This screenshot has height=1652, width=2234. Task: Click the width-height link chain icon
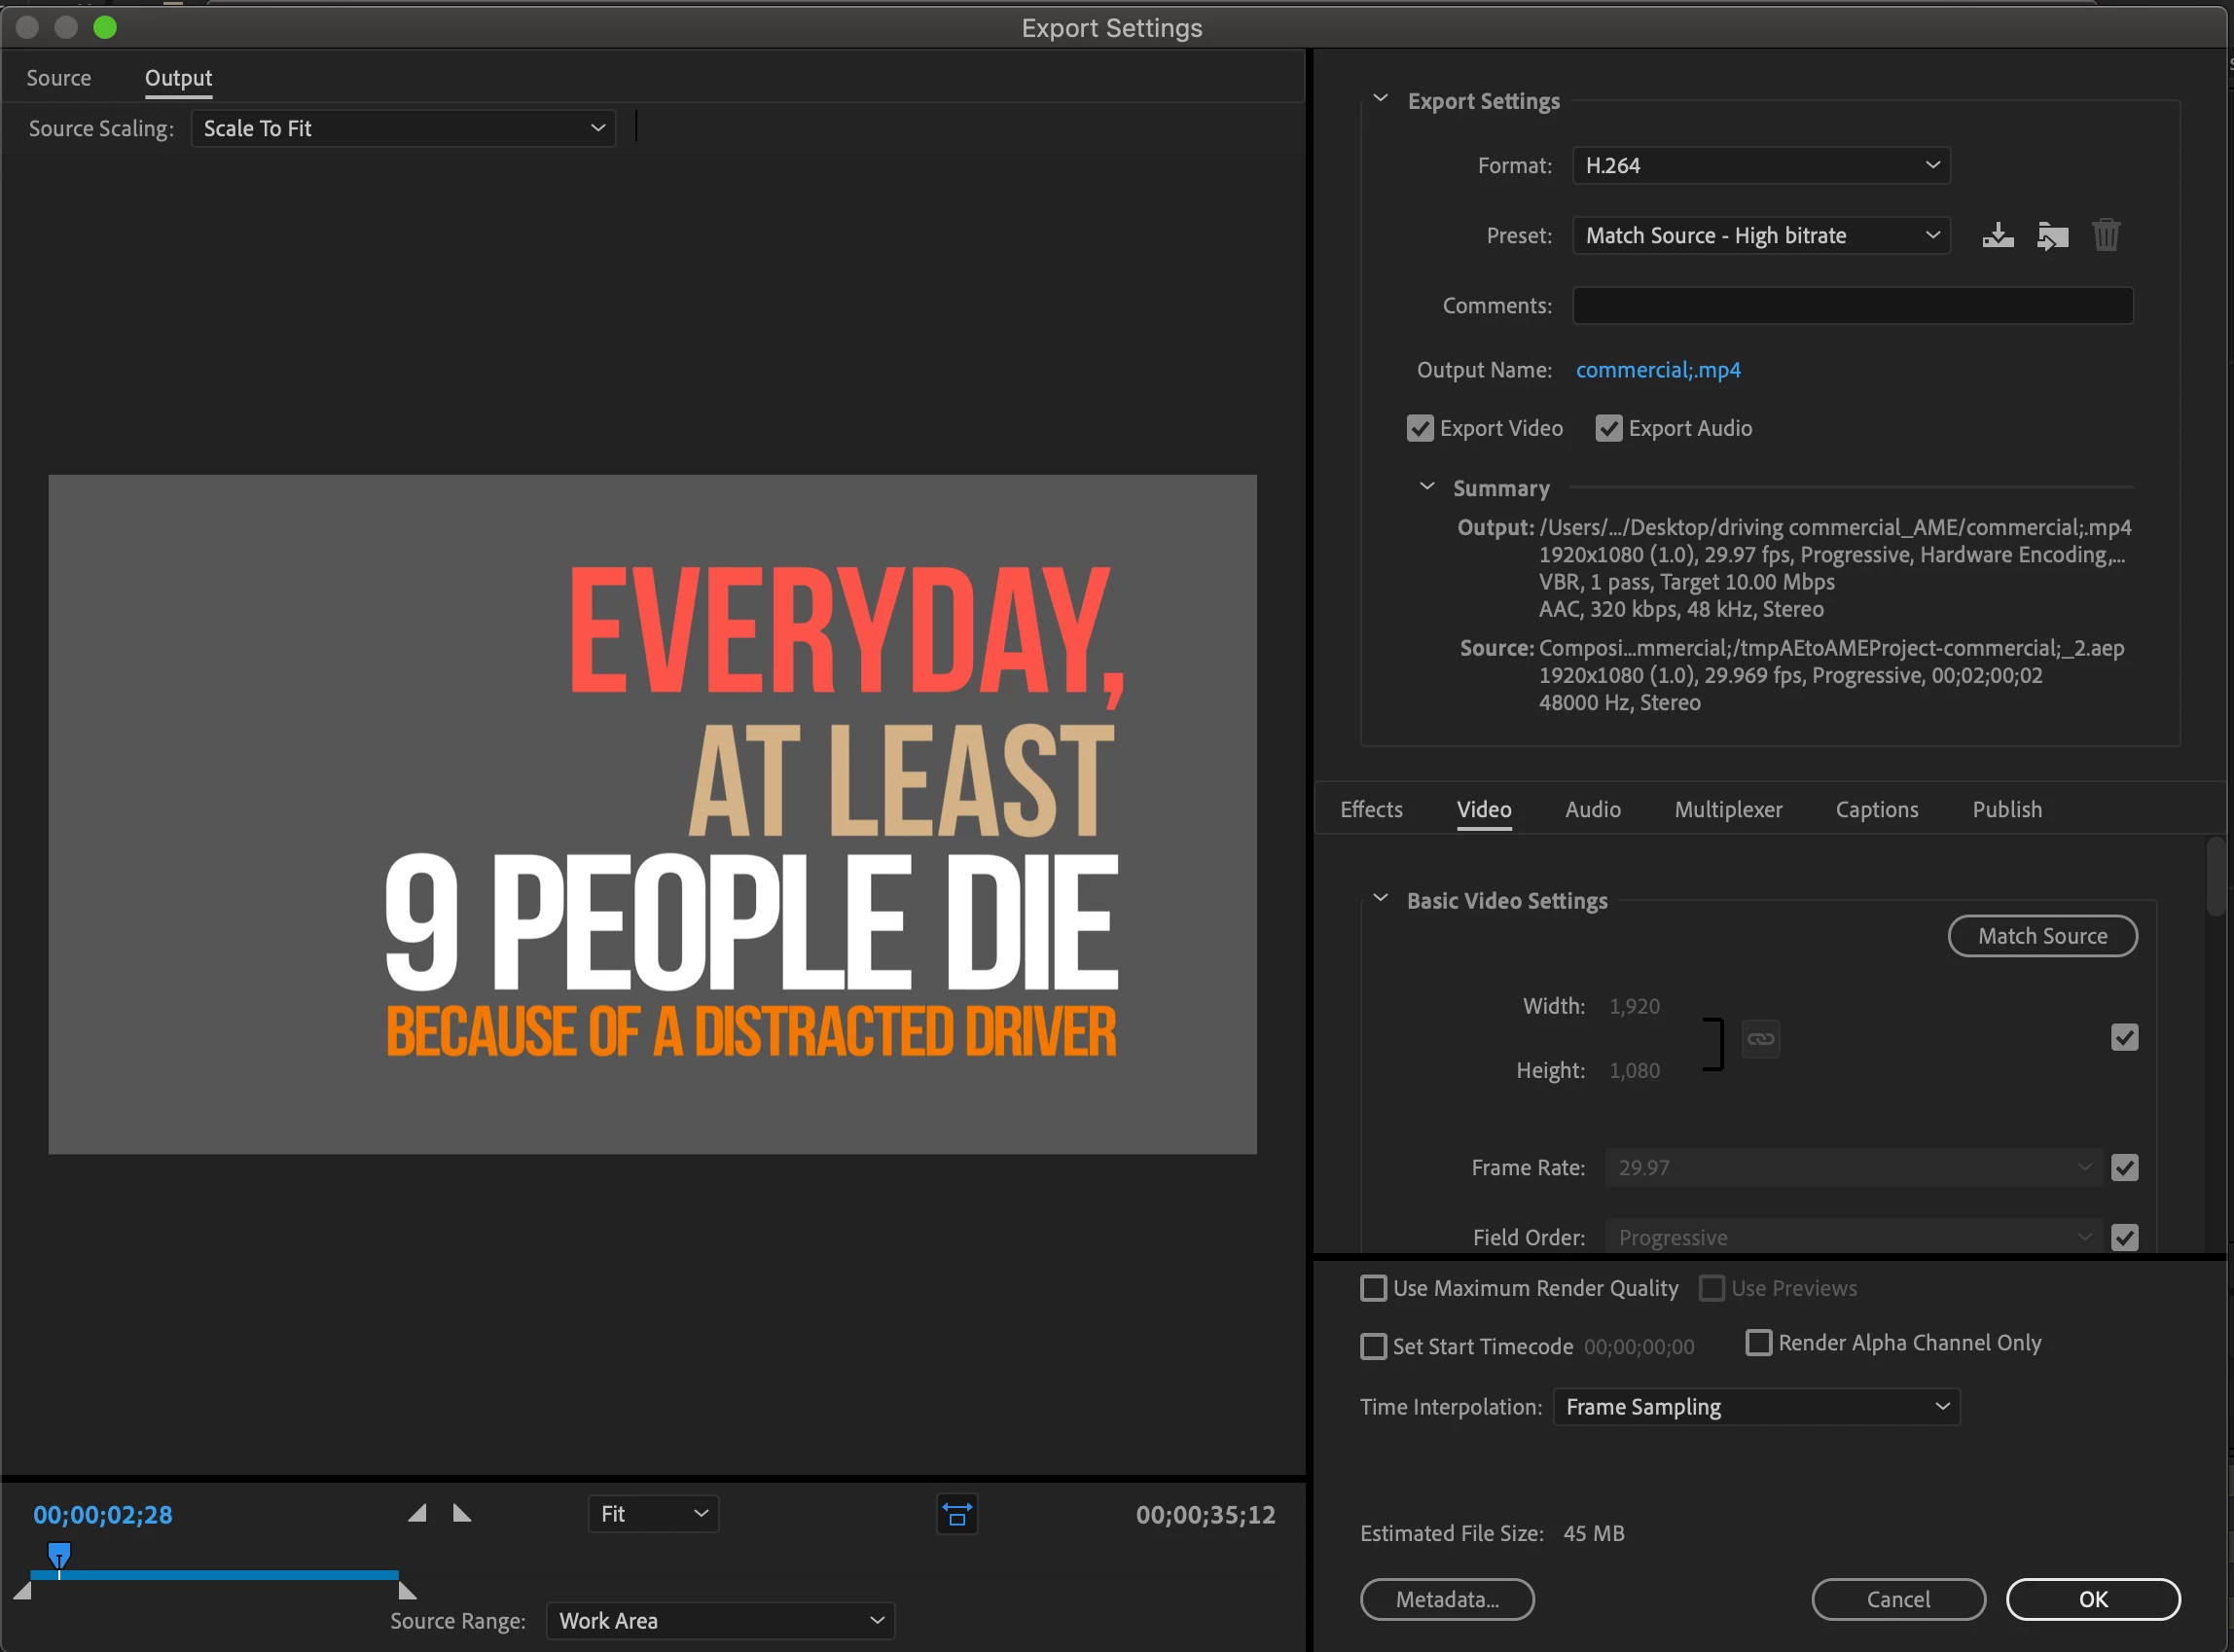click(x=1760, y=1039)
